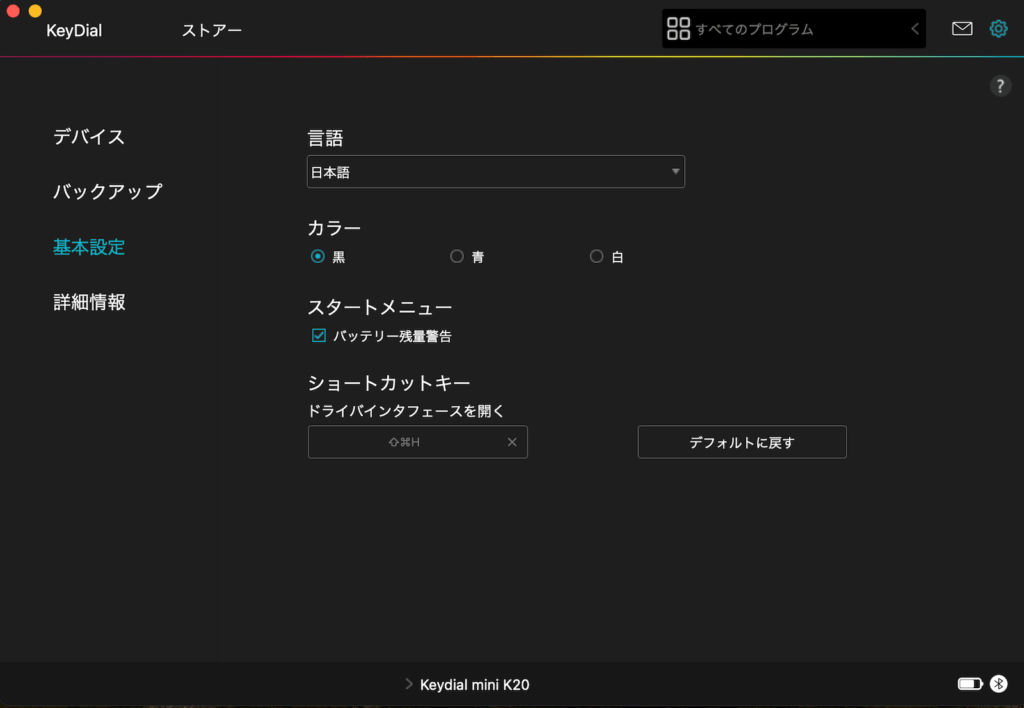
Task: Switch to the デバイス section
Action: (x=89, y=137)
